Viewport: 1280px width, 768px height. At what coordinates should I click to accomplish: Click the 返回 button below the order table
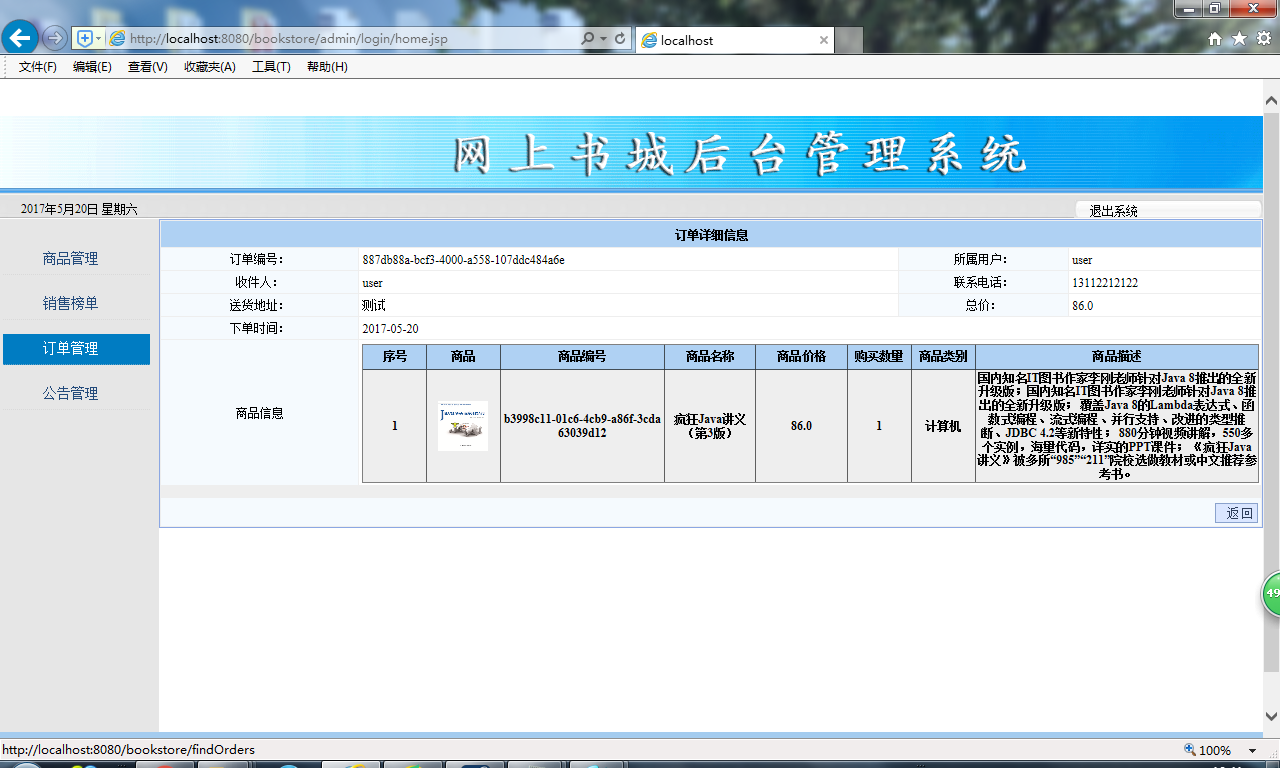(x=1236, y=512)
